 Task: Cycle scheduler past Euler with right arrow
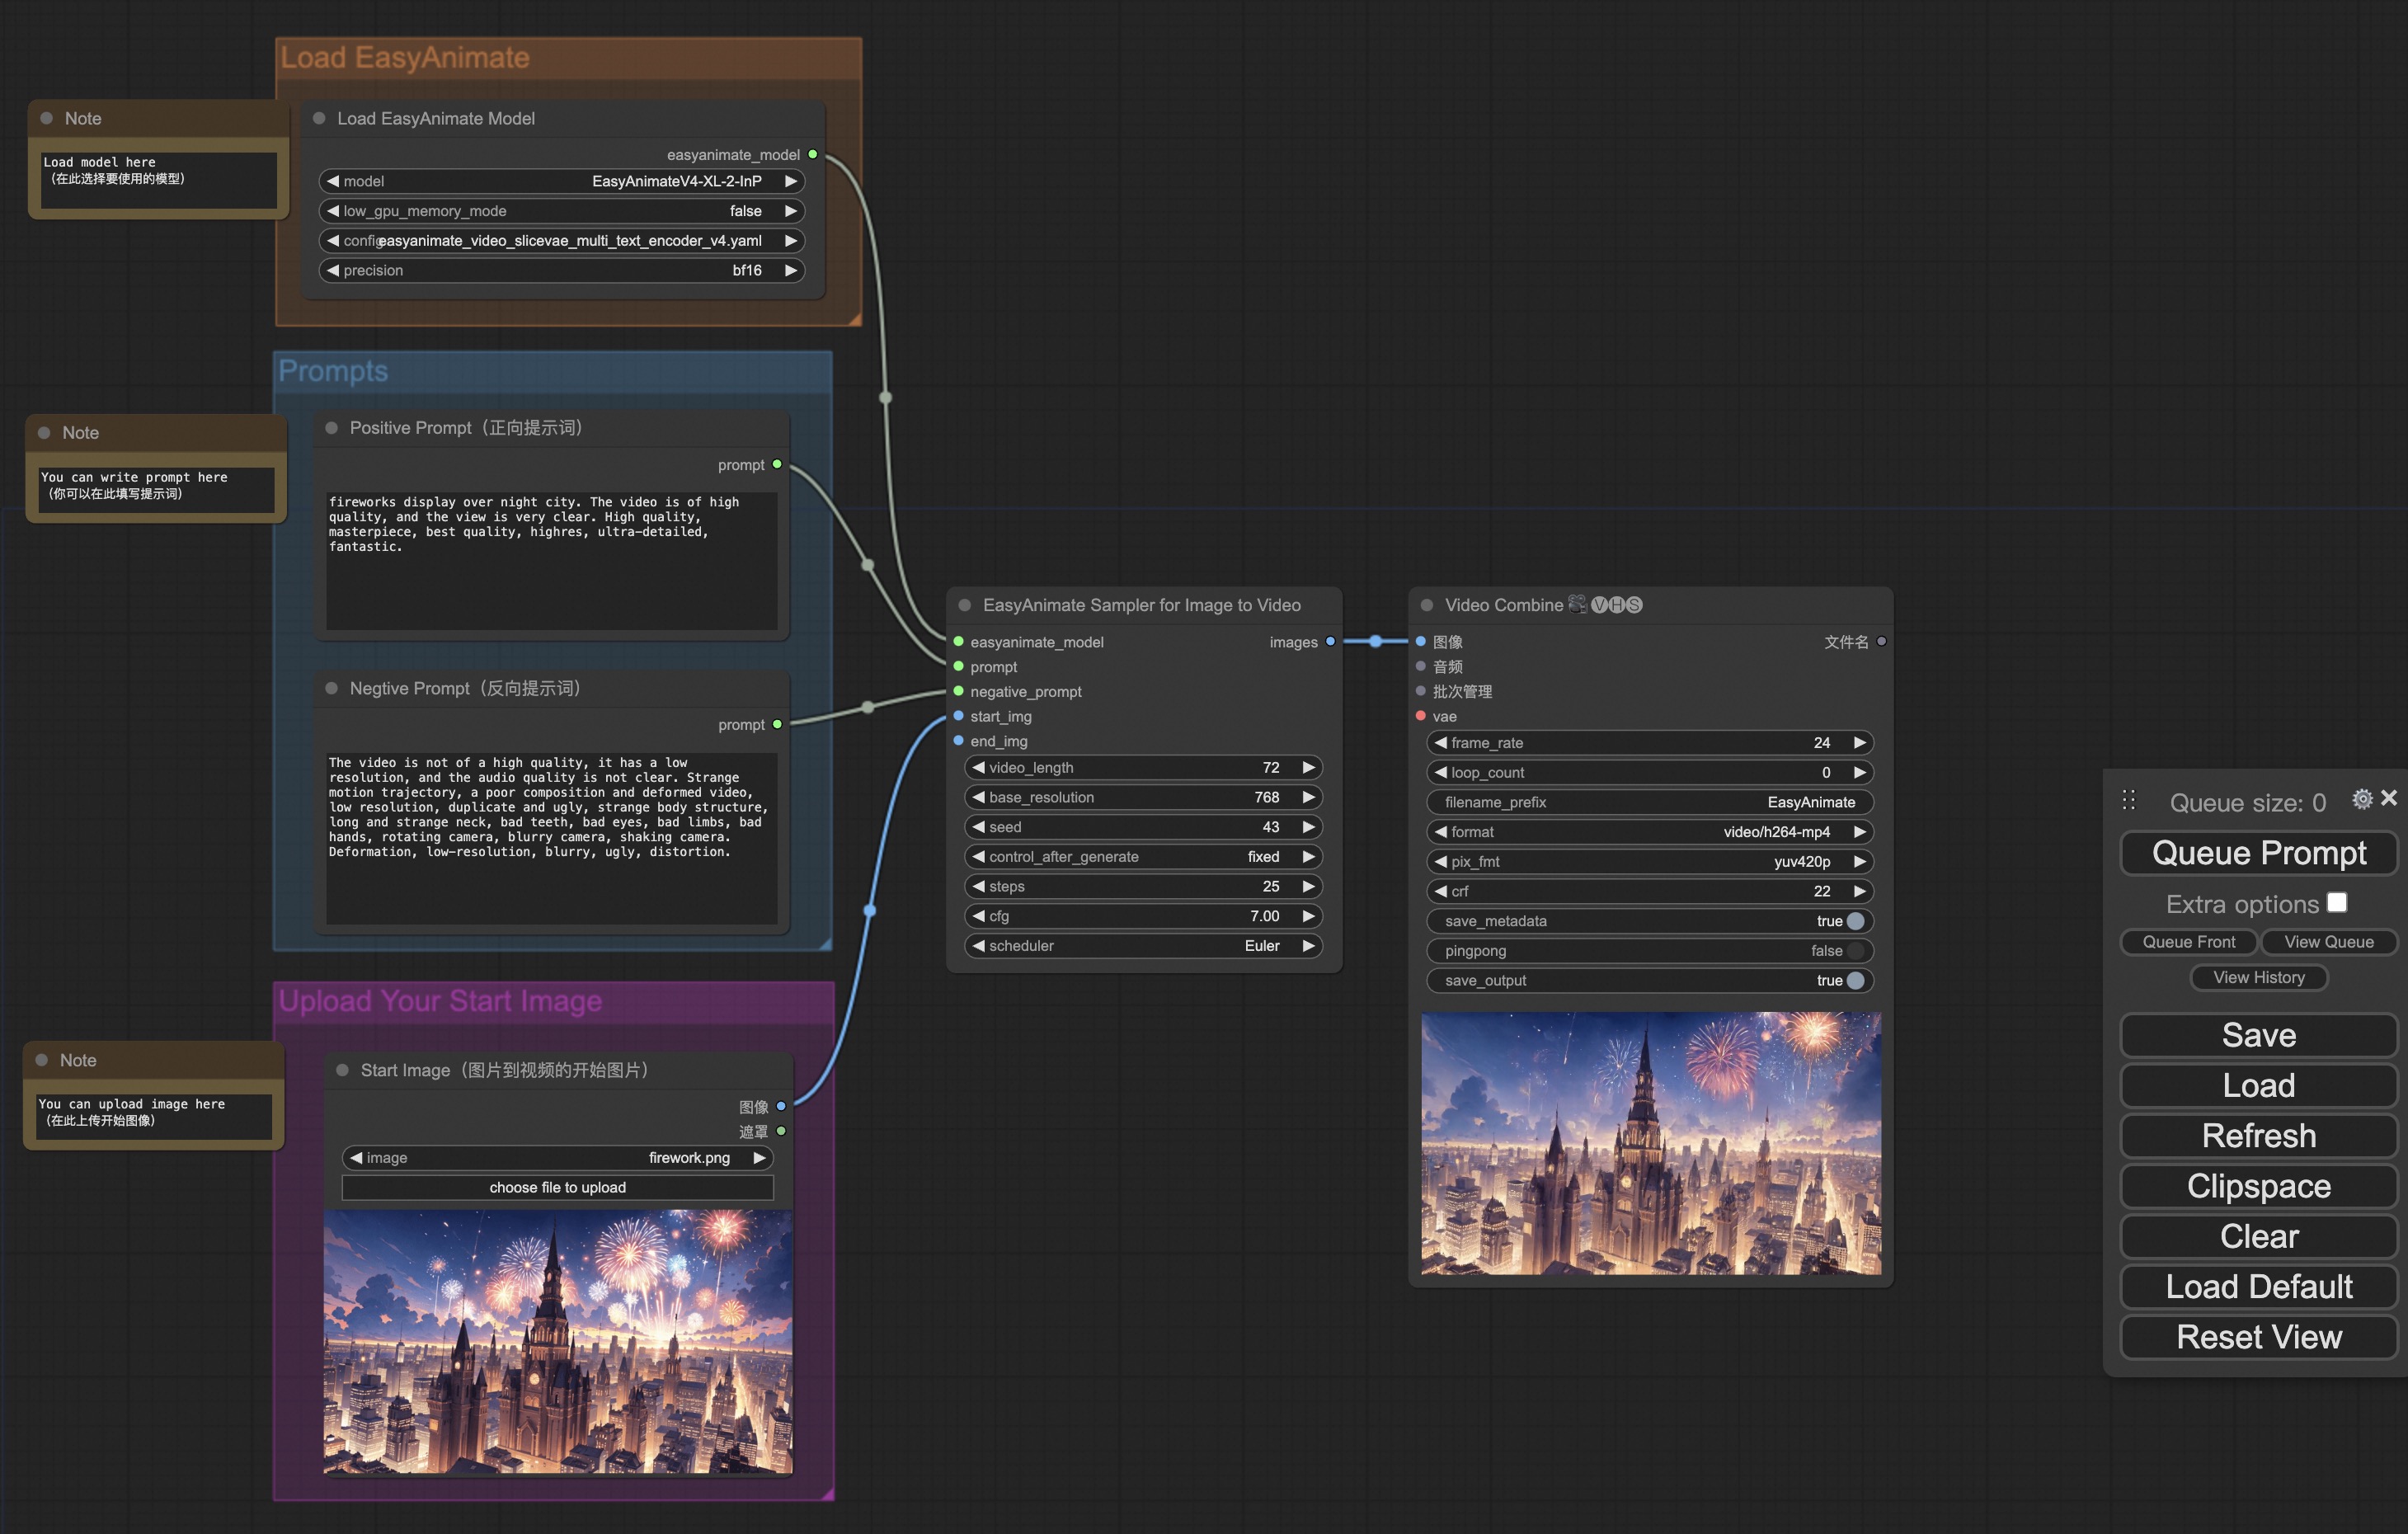(1310, 945)
